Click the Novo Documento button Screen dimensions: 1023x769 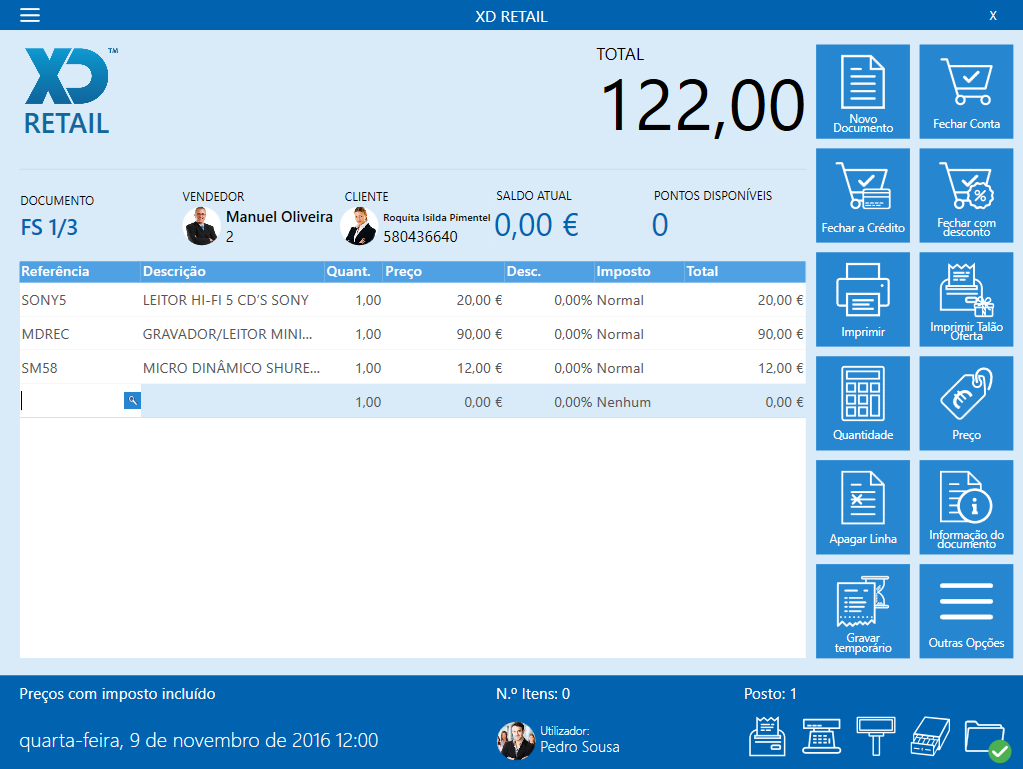click(863, 91)
